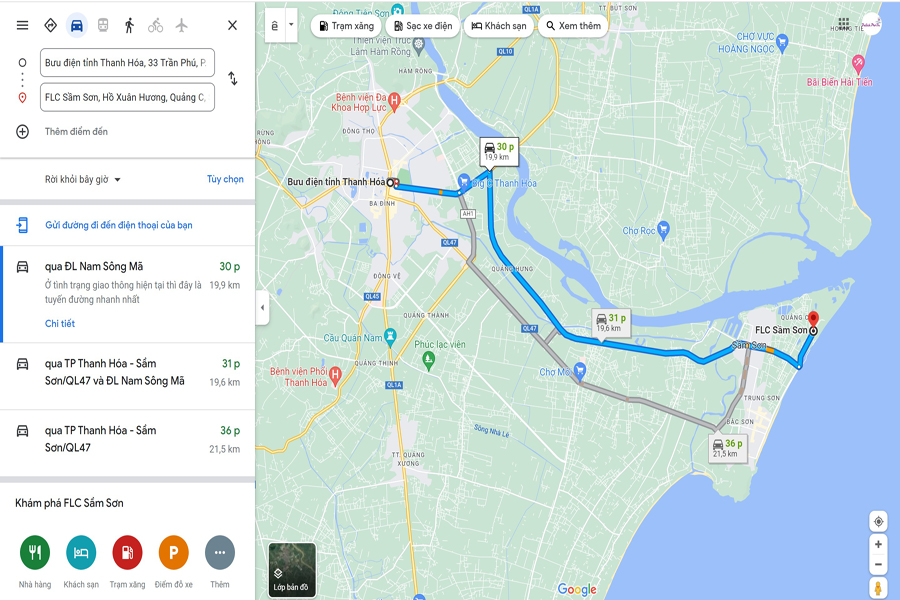This screenshot has width=900, height=600.
Task: Select the flight travel mode
Action: (x=181, y=25)
